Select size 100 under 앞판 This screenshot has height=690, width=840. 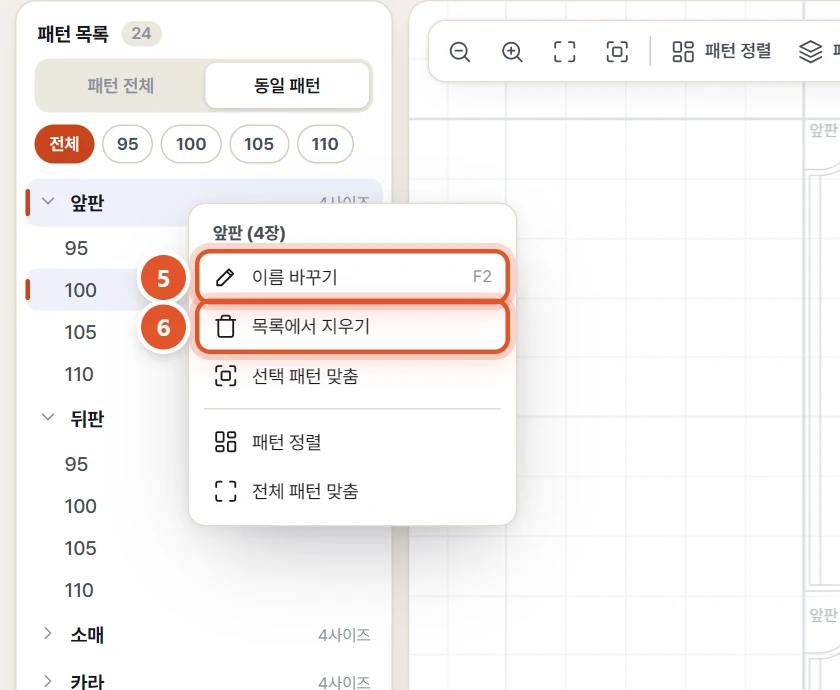click(x=80, y=290)
